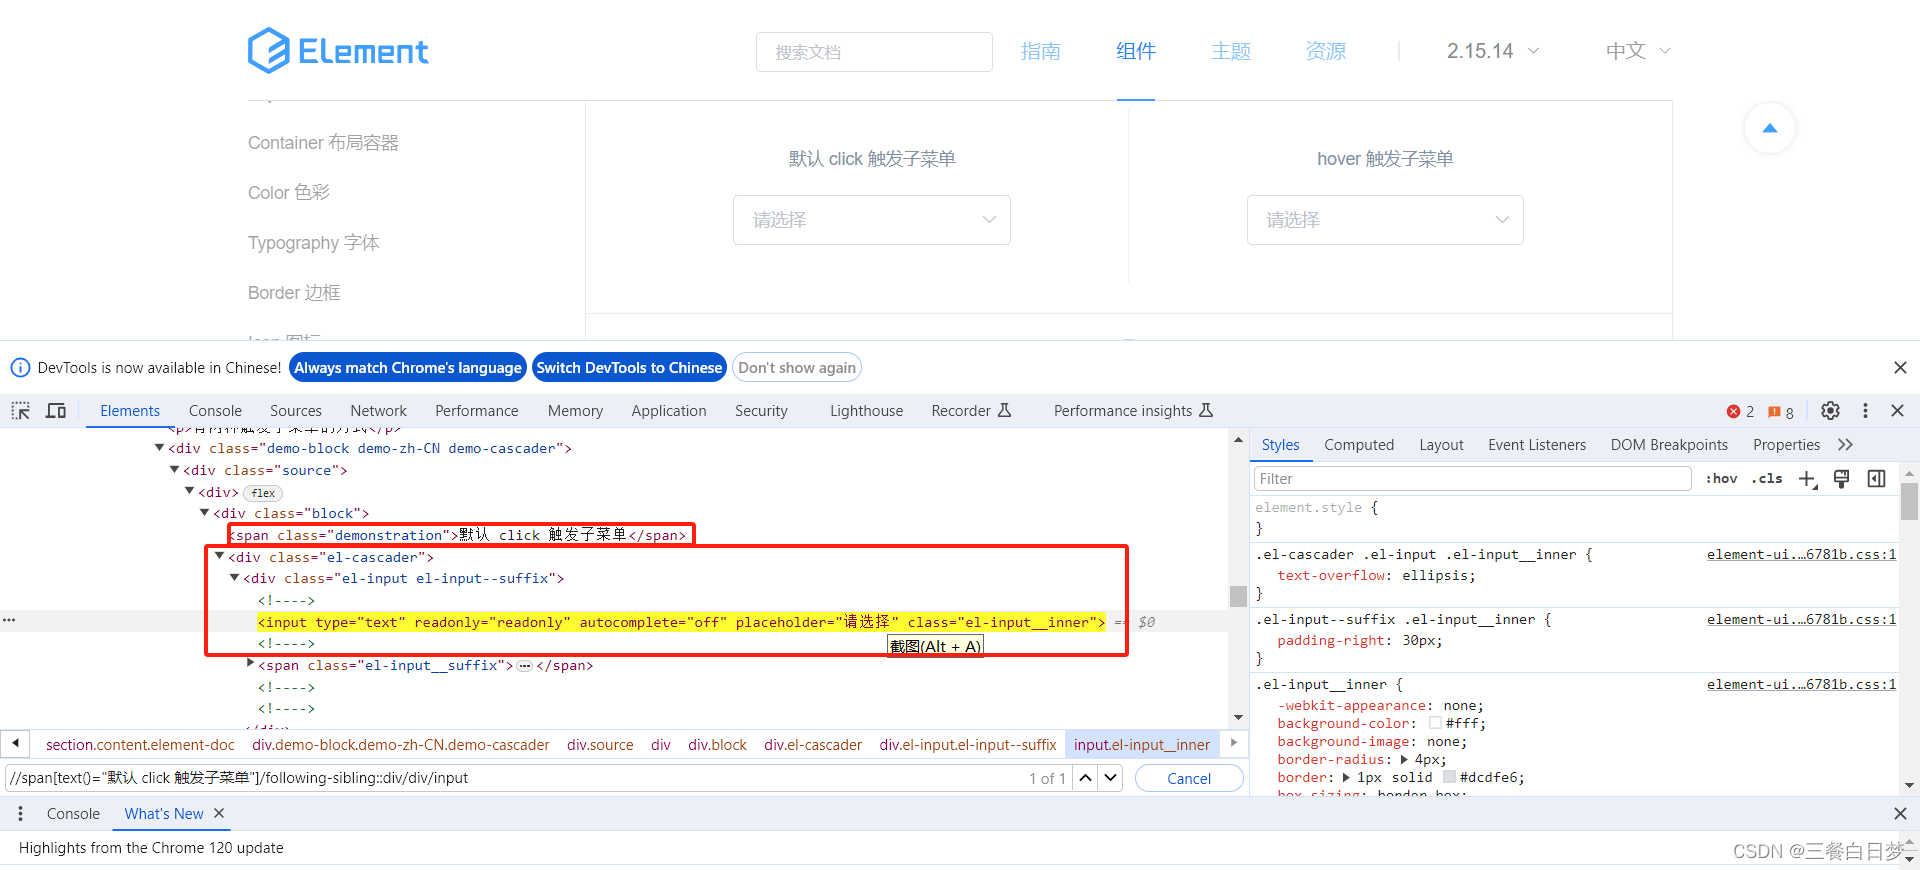Switch to the Computed styles tab
The height and width of the screenshot is (870, 1920).
[1359, 445]
